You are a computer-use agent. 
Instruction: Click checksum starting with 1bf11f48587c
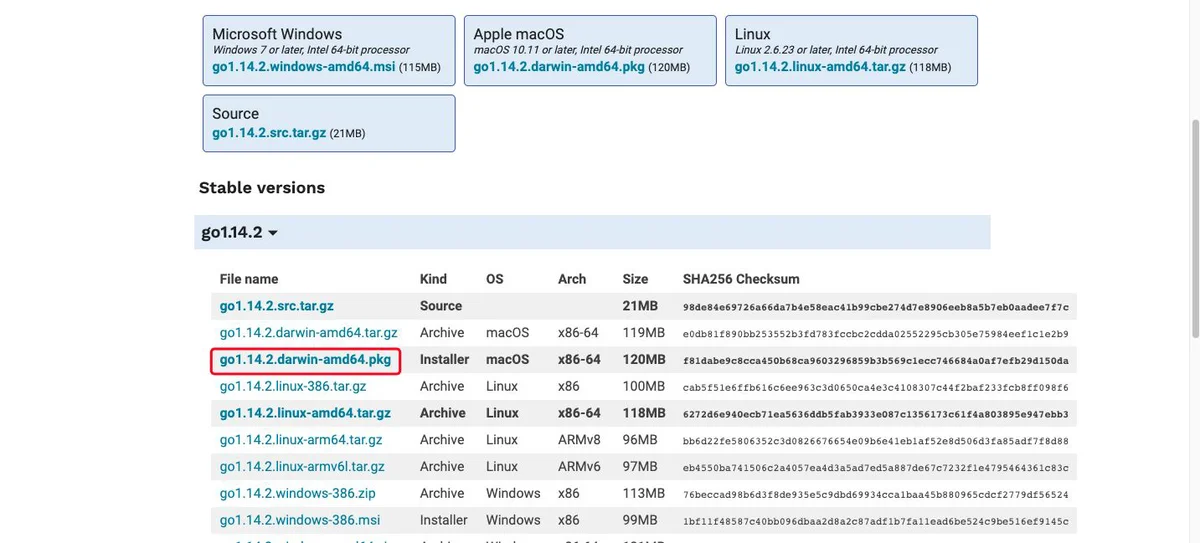point(876,522)
